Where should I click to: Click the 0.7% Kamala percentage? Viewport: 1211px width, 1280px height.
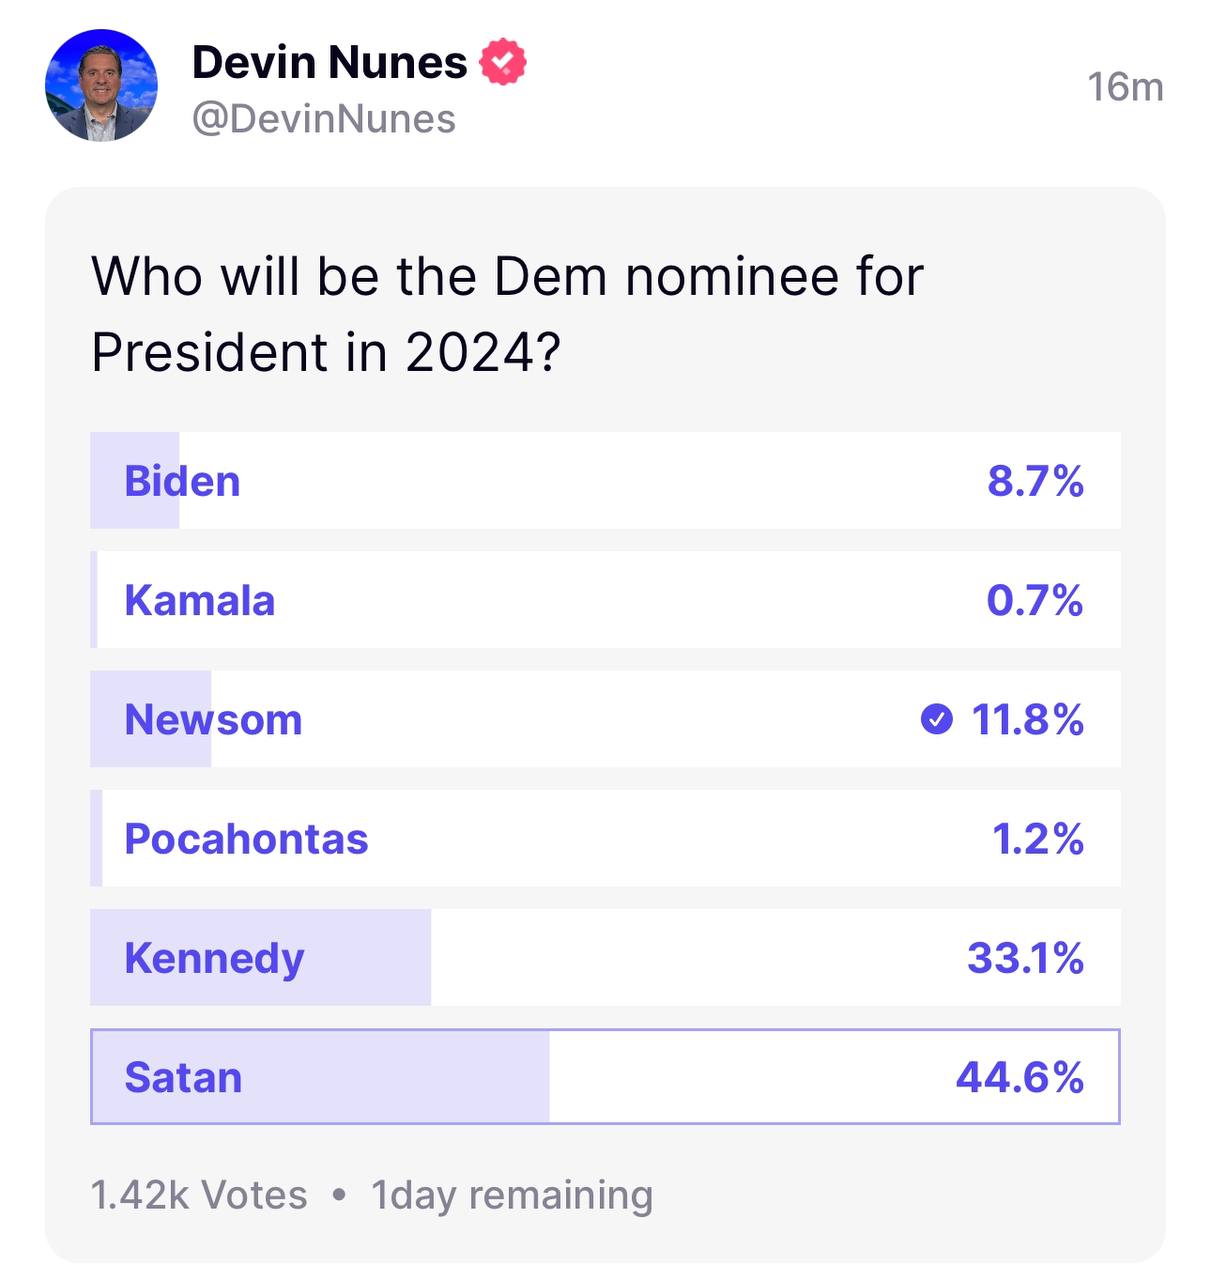[x=1035, y=600]
